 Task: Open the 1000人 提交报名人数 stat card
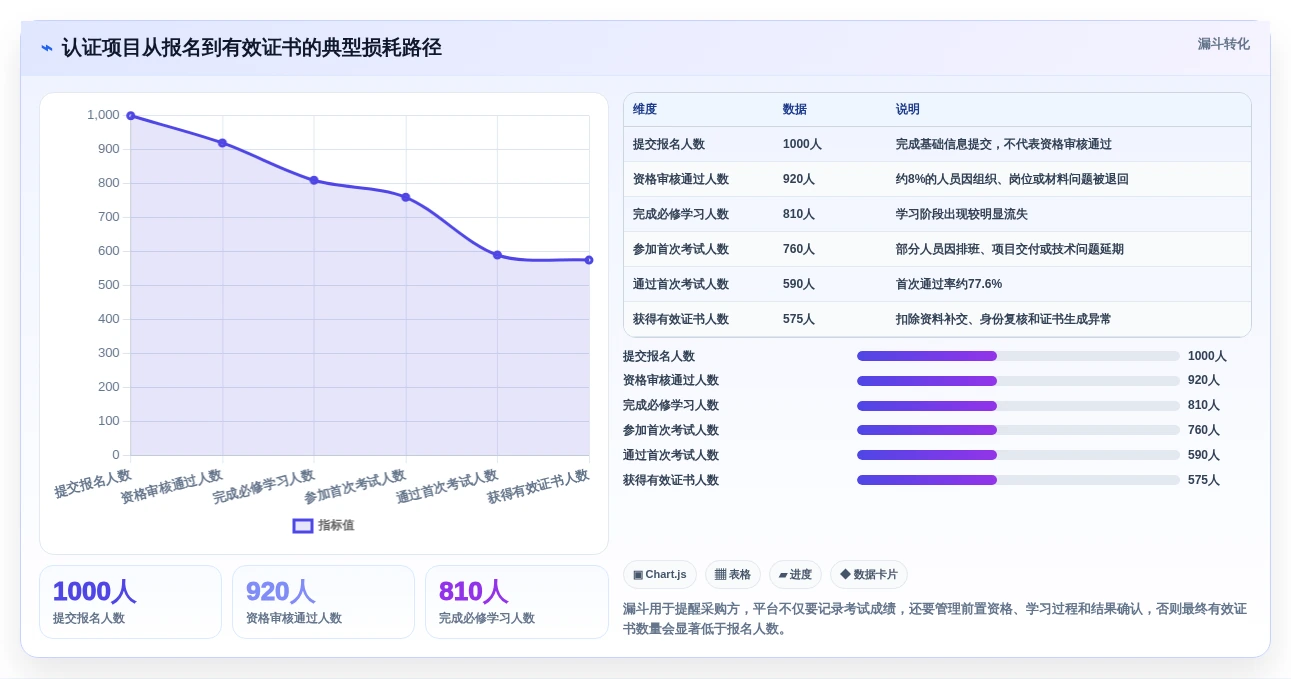[130, 602]
